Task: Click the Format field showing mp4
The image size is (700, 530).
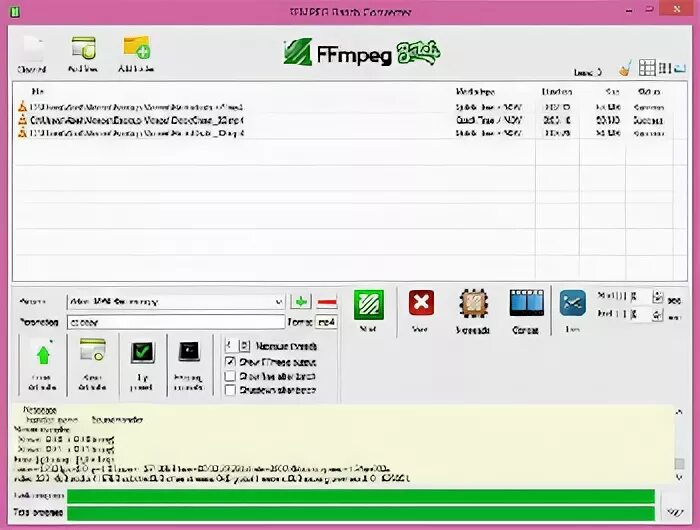Action: (326, 322)
